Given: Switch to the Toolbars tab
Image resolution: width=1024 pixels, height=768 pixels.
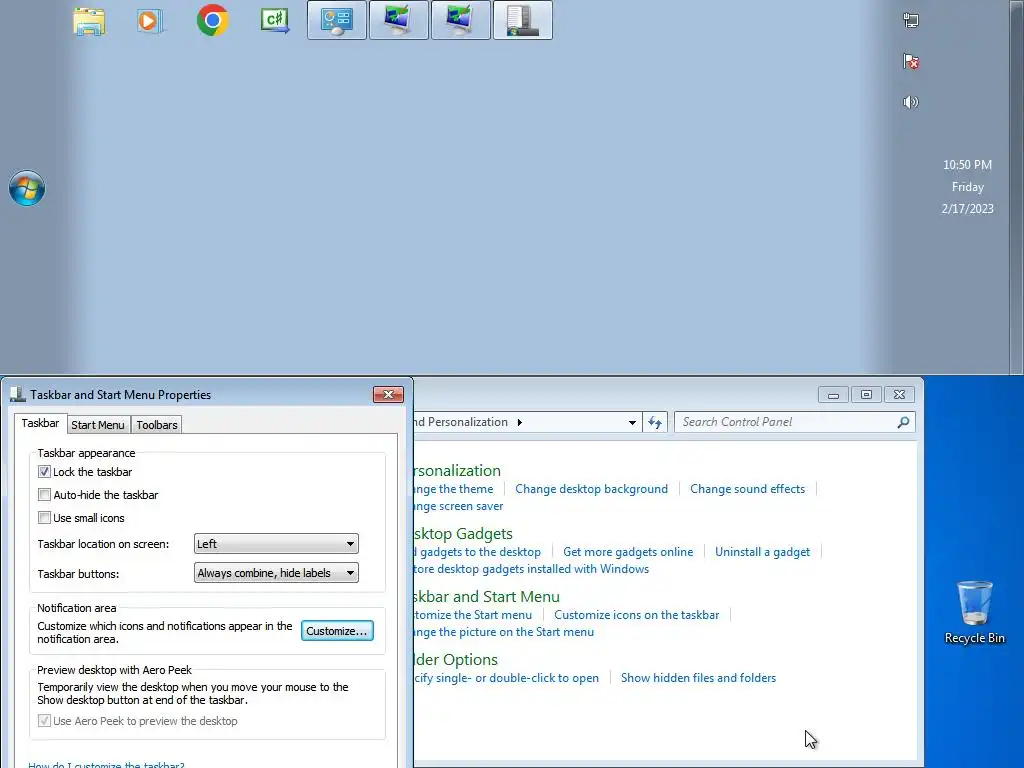Looking at the screenshot, I should pyautogui.click(x=157, y=425).
